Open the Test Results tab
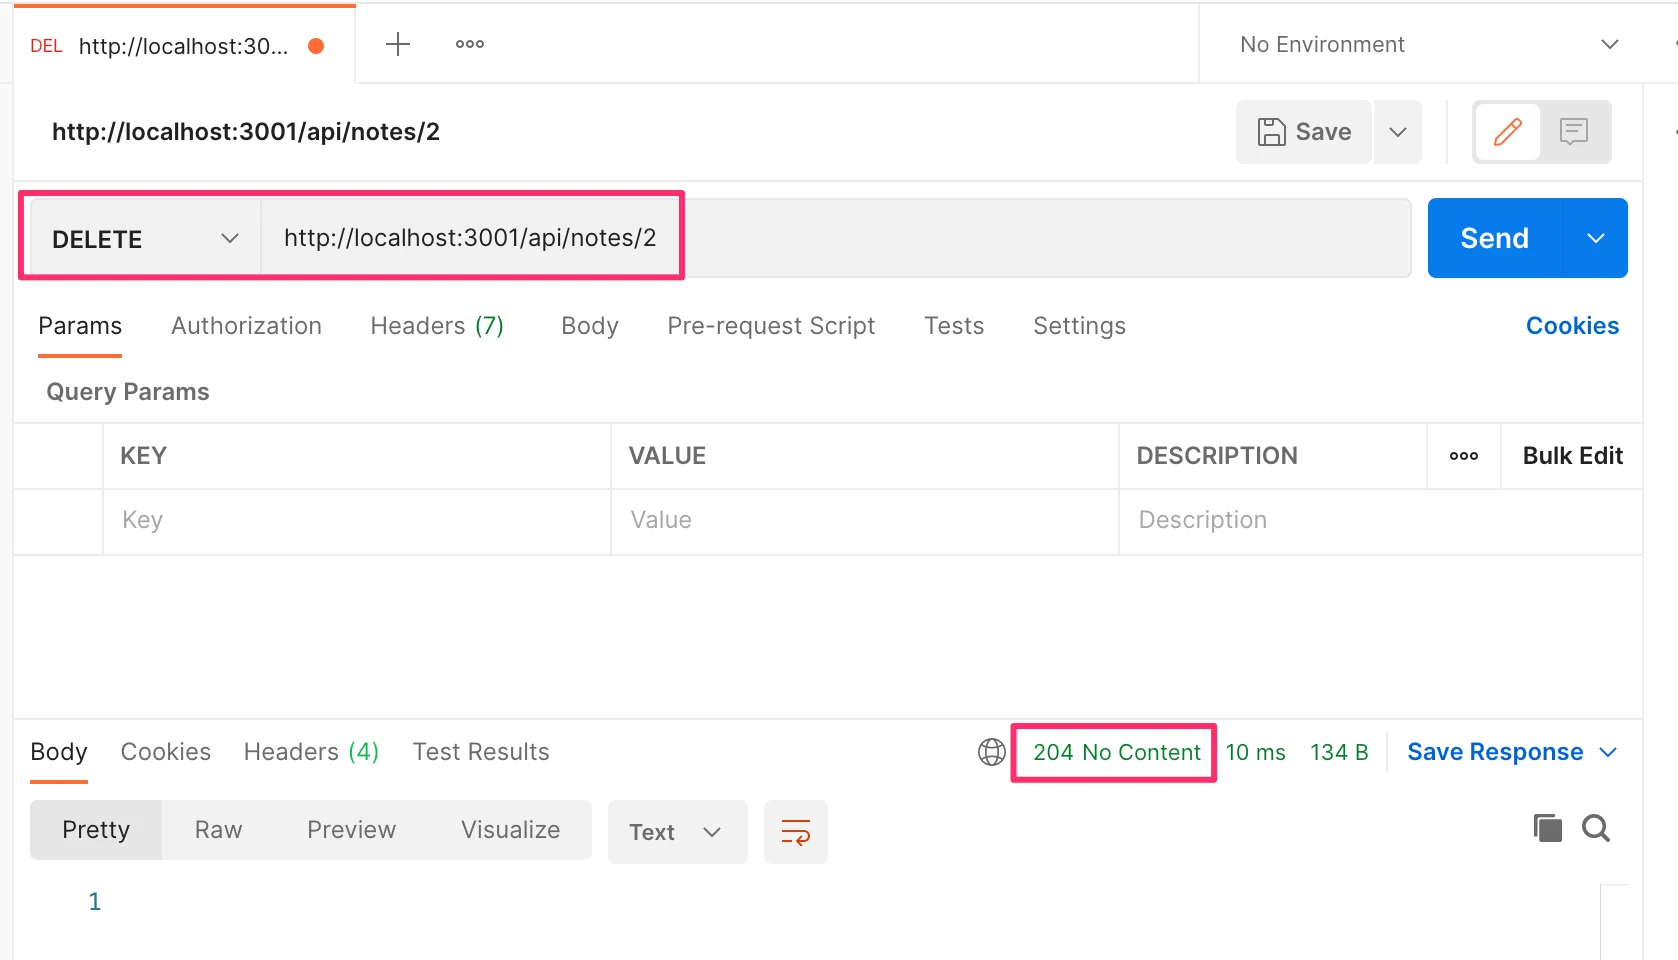This screenshot has height=960, width=1678. 481,752
